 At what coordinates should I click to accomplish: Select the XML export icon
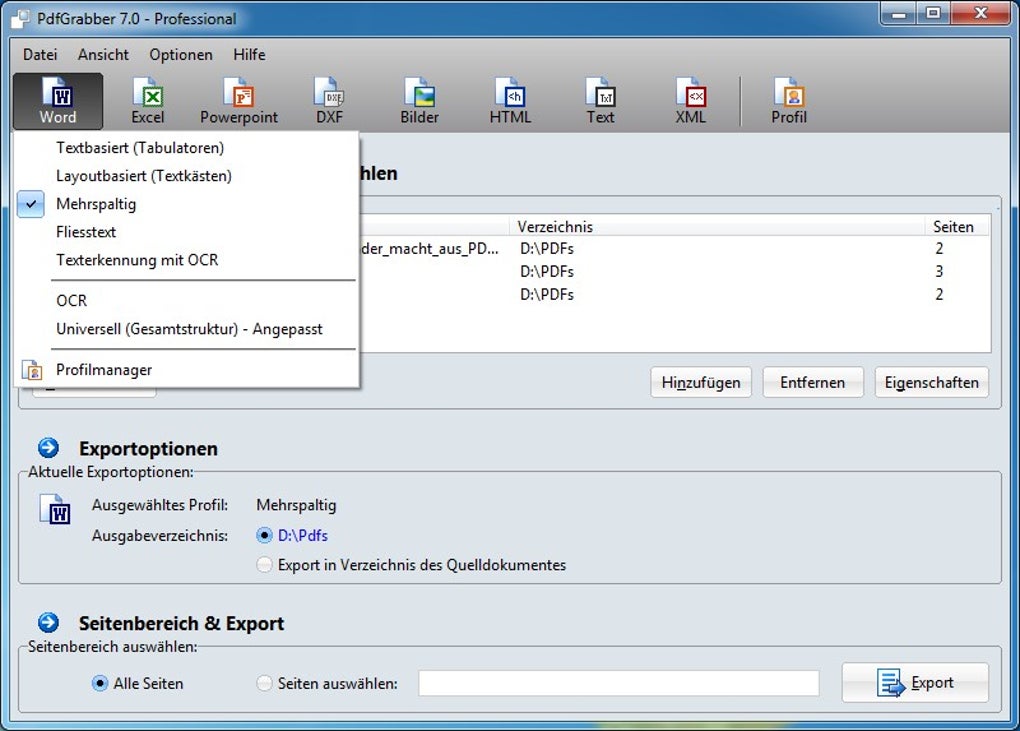point(691,101)
